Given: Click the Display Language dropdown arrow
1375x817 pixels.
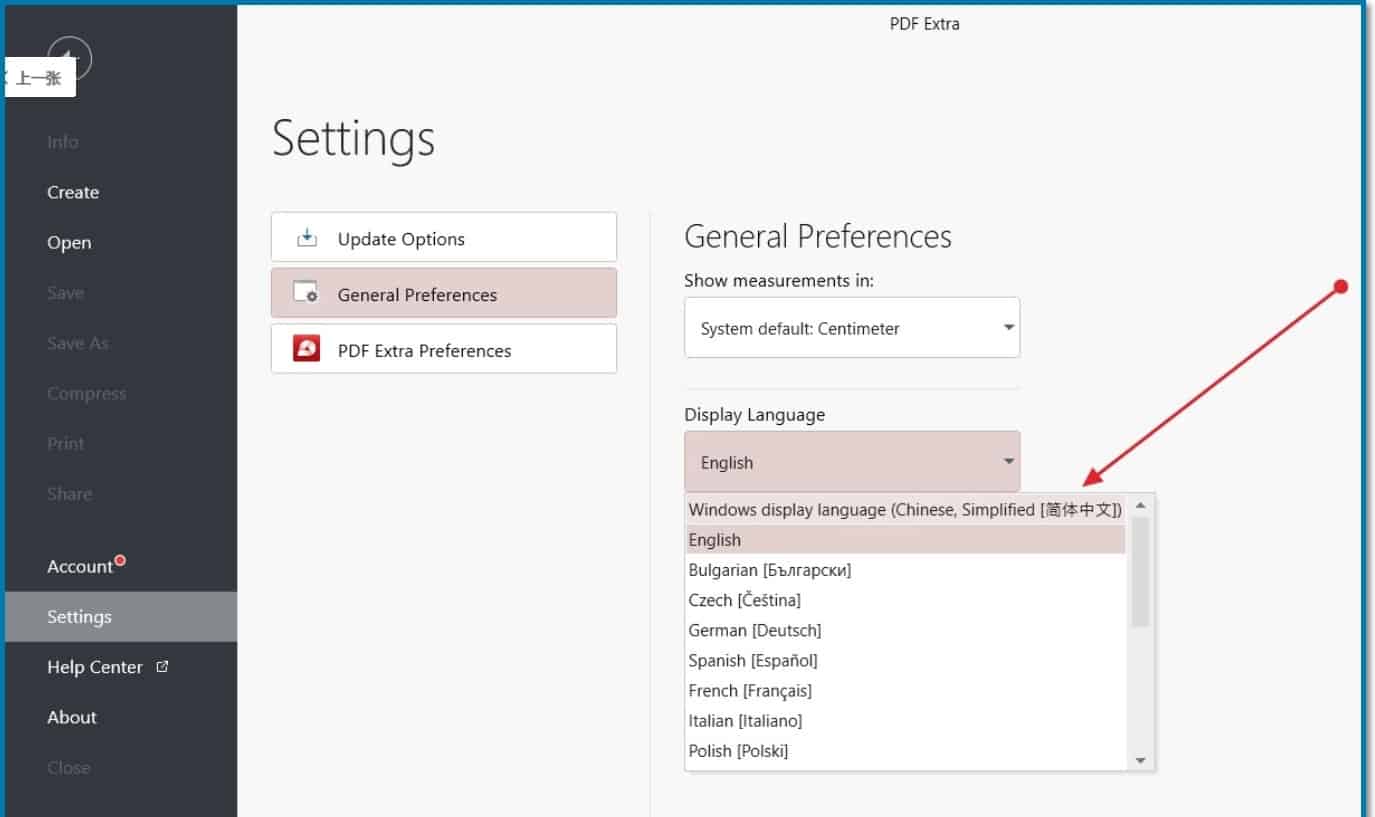Looking at the screenshot, I should pyautogui.click(x=1009, y=461).
